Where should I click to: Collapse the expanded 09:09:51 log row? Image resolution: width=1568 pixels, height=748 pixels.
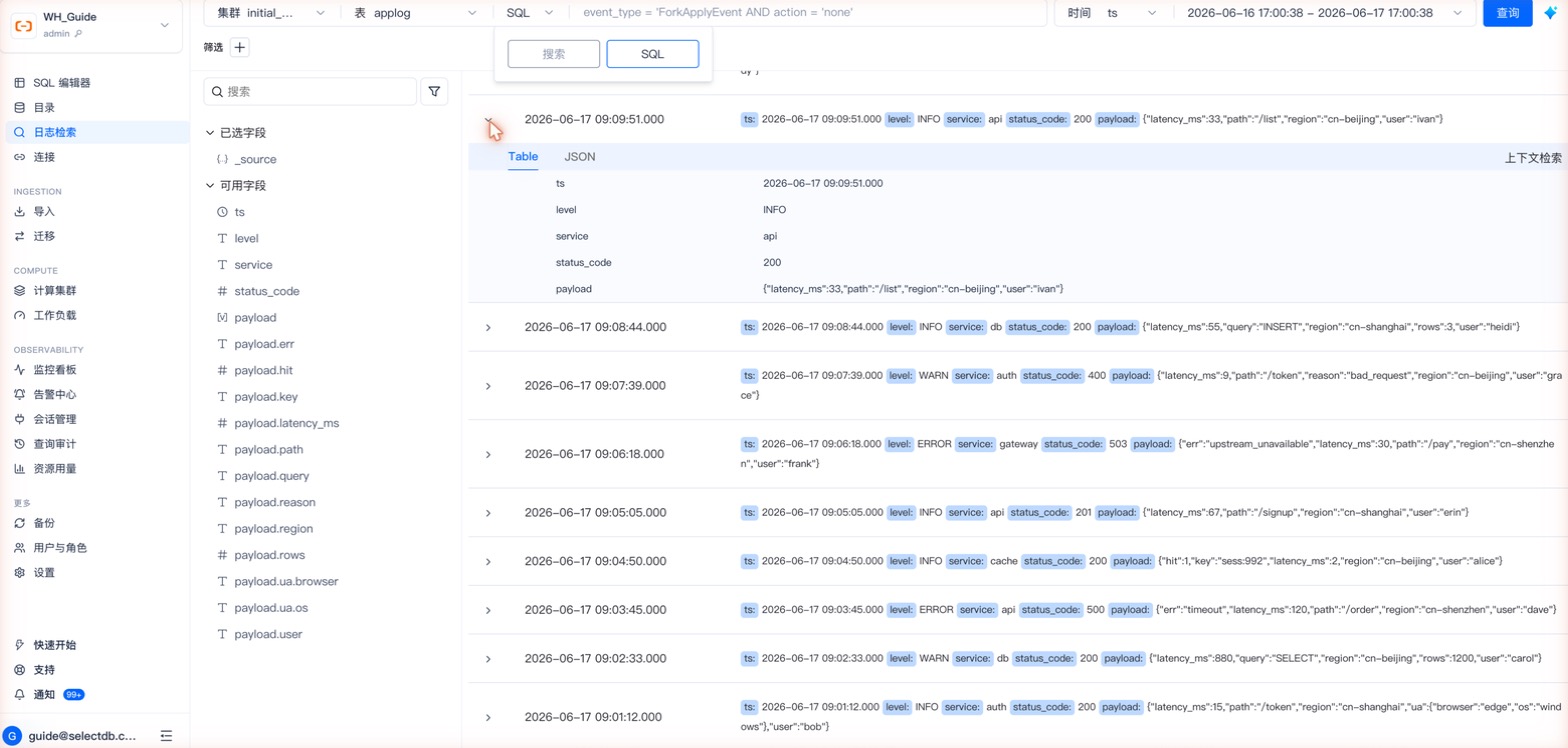[488, 119]
